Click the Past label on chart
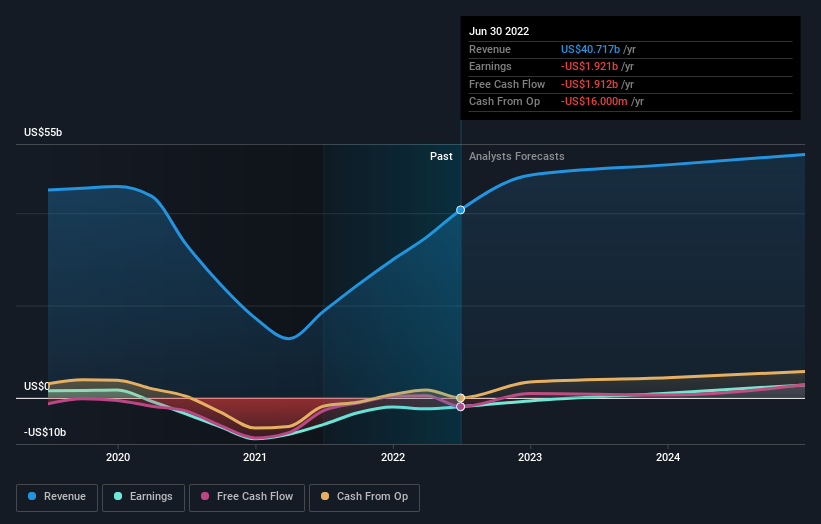 [441, 157]
